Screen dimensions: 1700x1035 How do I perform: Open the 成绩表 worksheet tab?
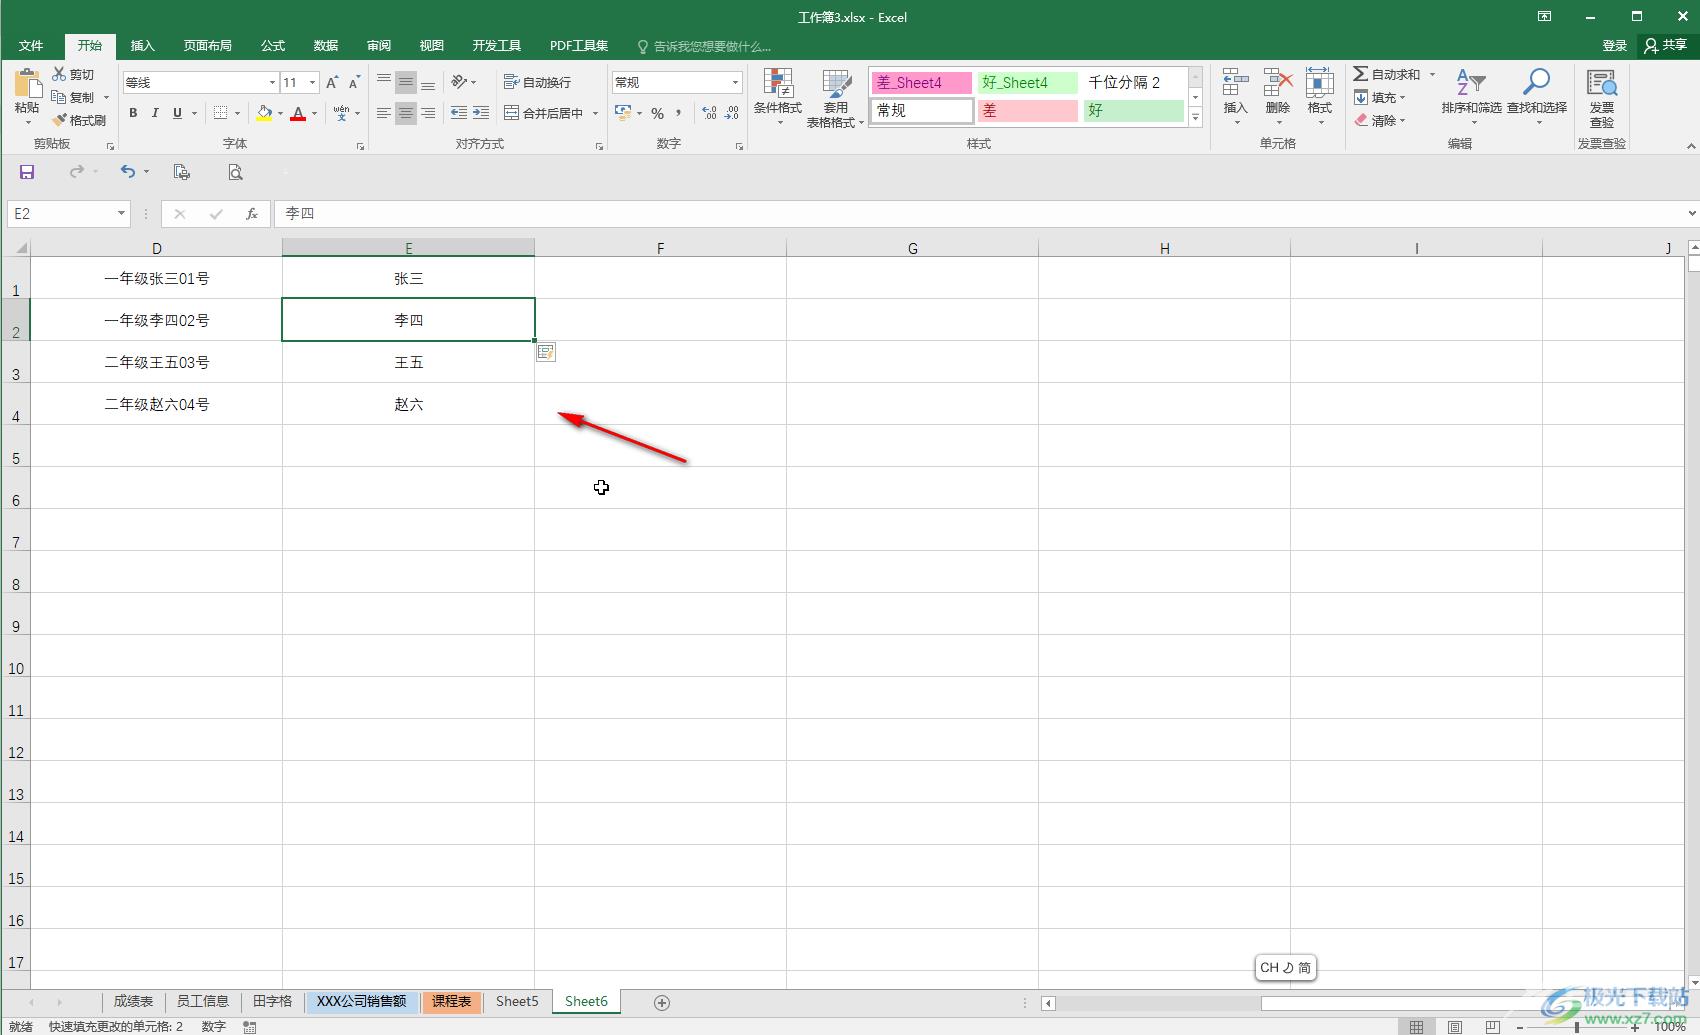pyautogui.click(x=133, y=1001)
